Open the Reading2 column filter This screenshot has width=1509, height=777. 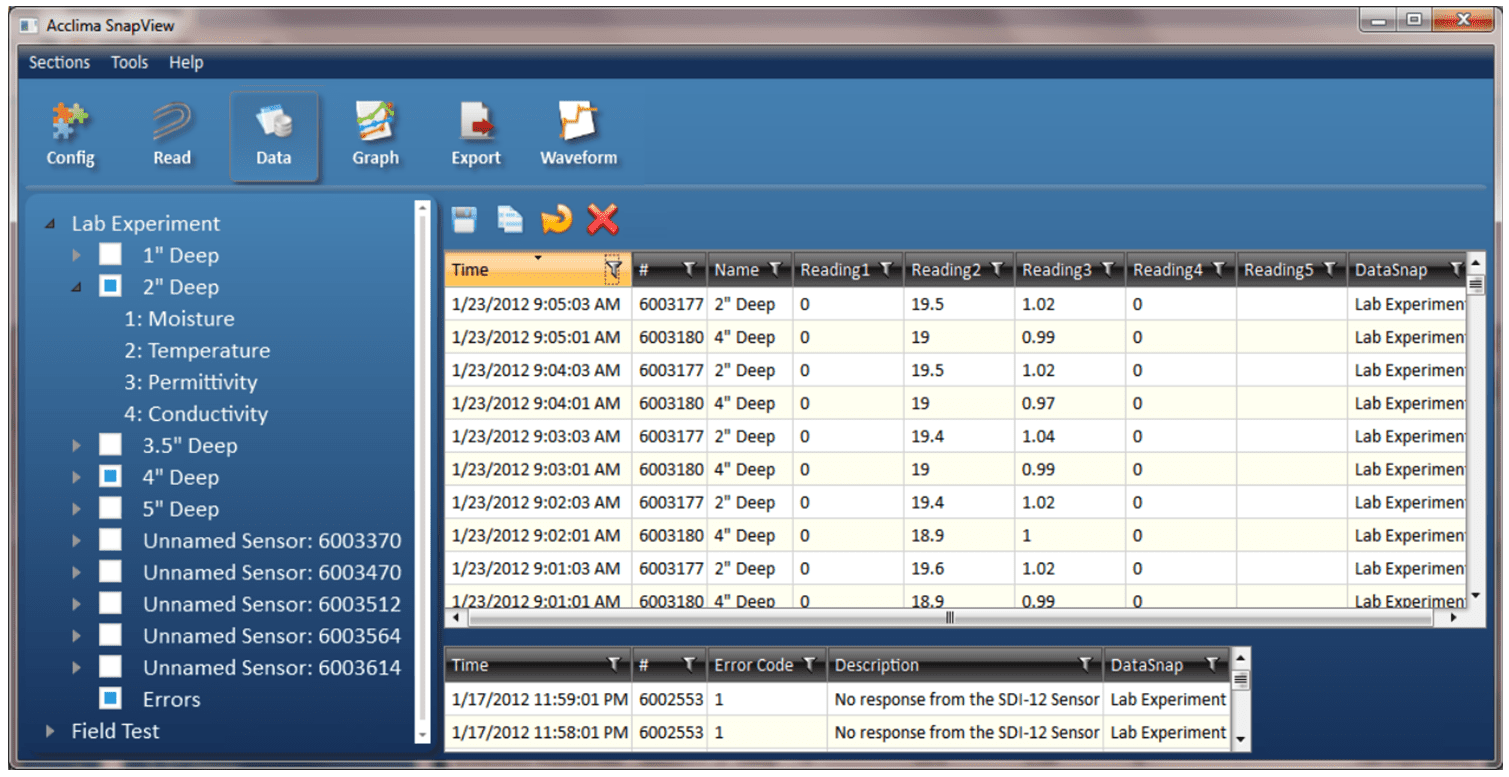tap(997, 269)
